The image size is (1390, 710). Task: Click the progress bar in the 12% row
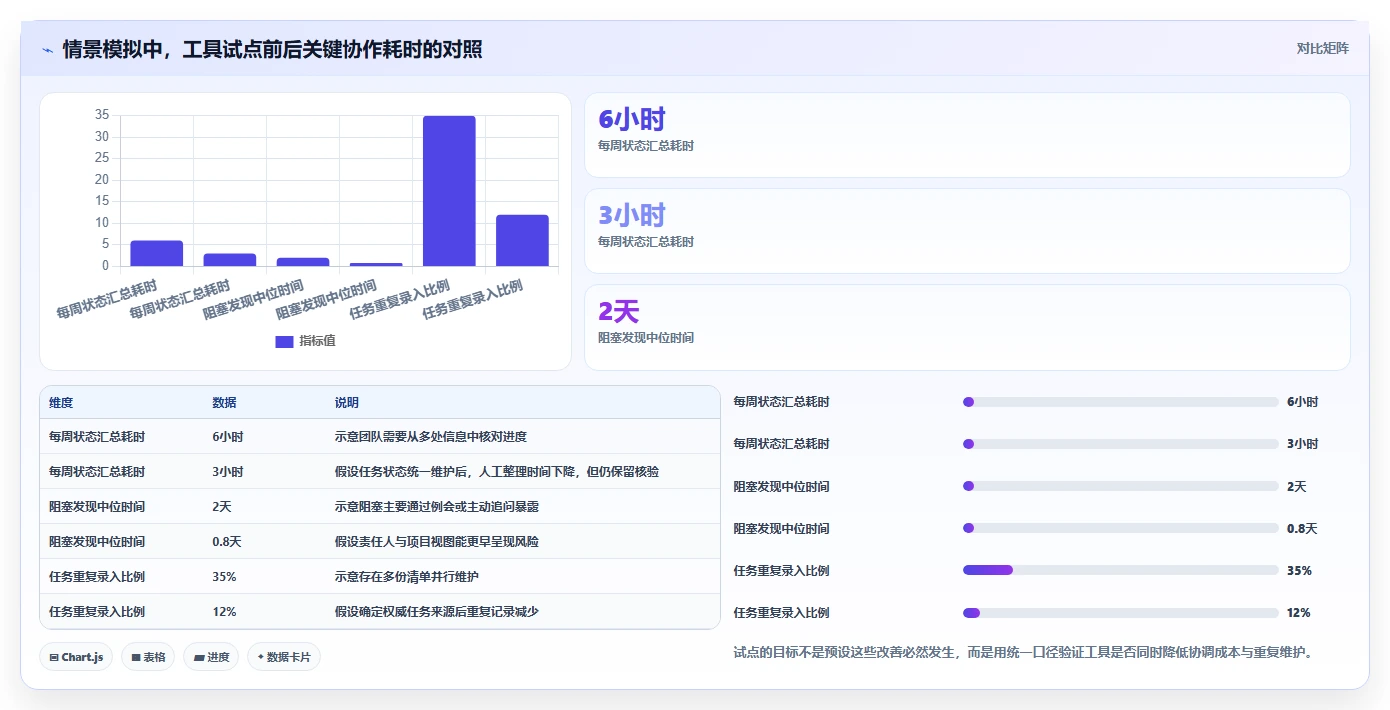[x=1120, y=613]
